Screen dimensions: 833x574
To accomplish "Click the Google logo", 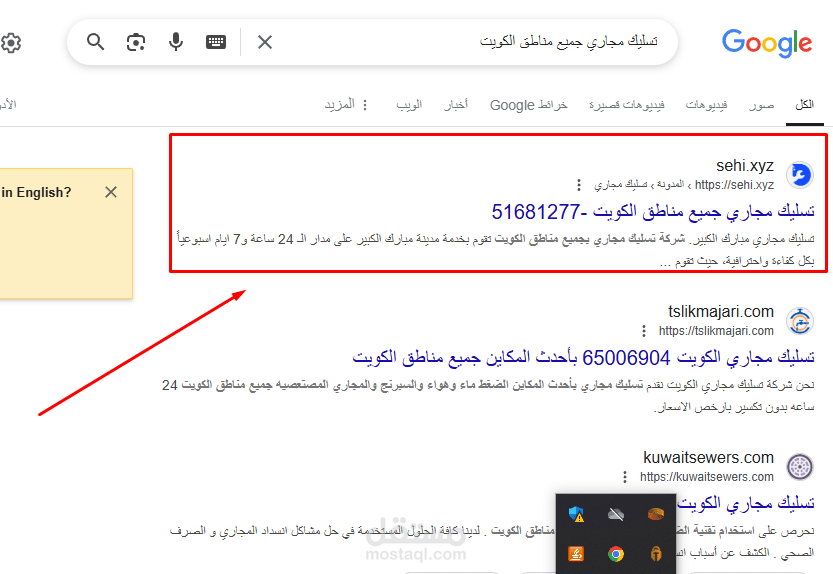I will pyautogui.click(x=767, y=43).
